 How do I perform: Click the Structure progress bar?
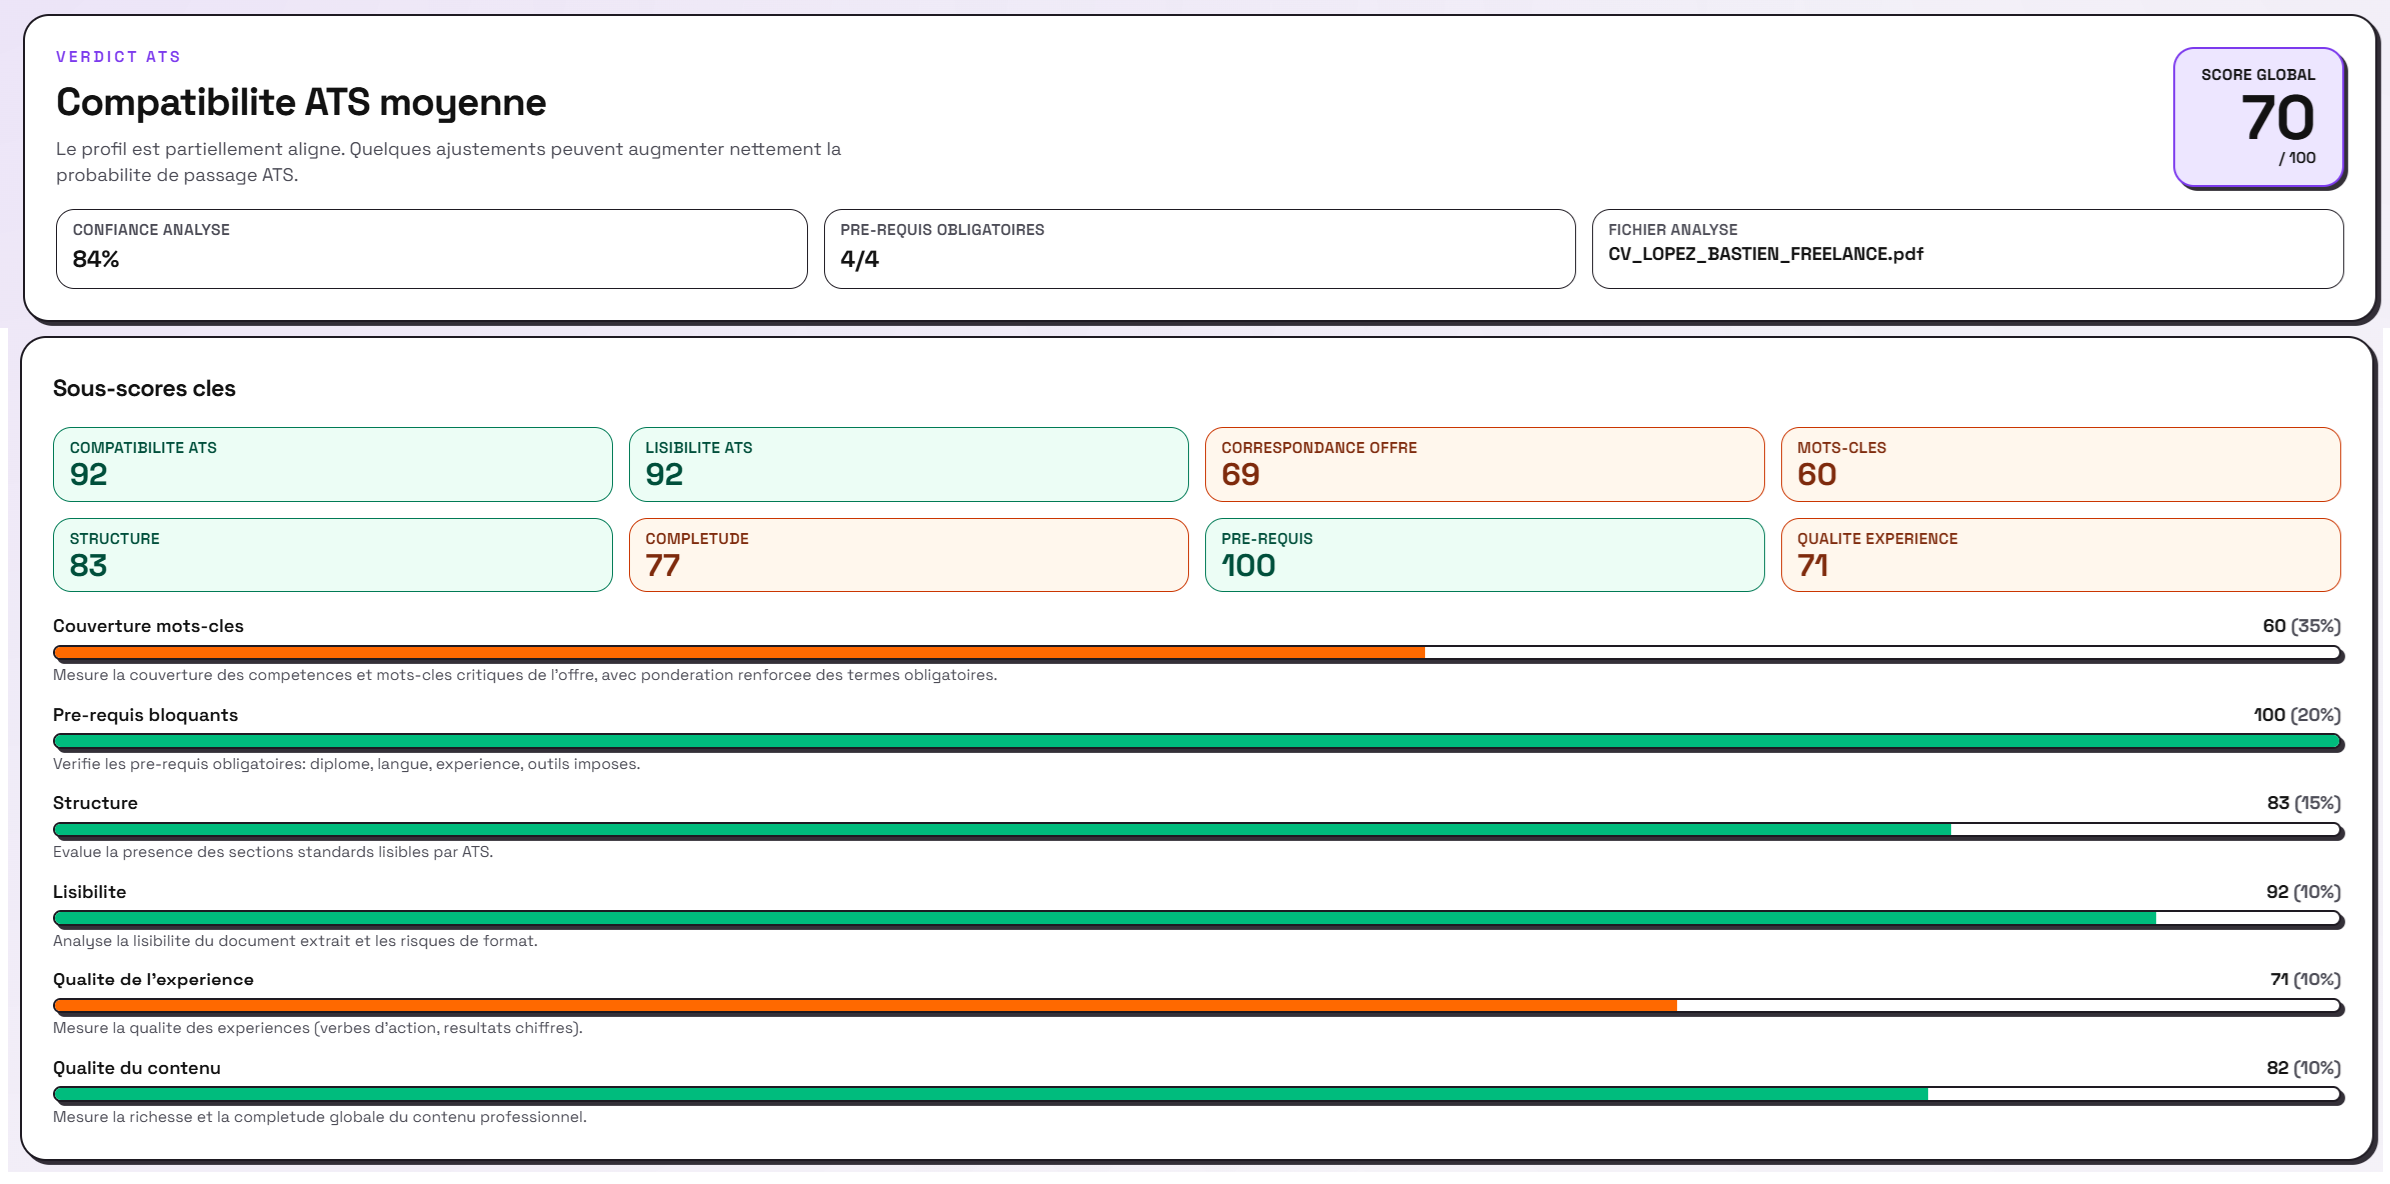click(x=1198, y=830)
